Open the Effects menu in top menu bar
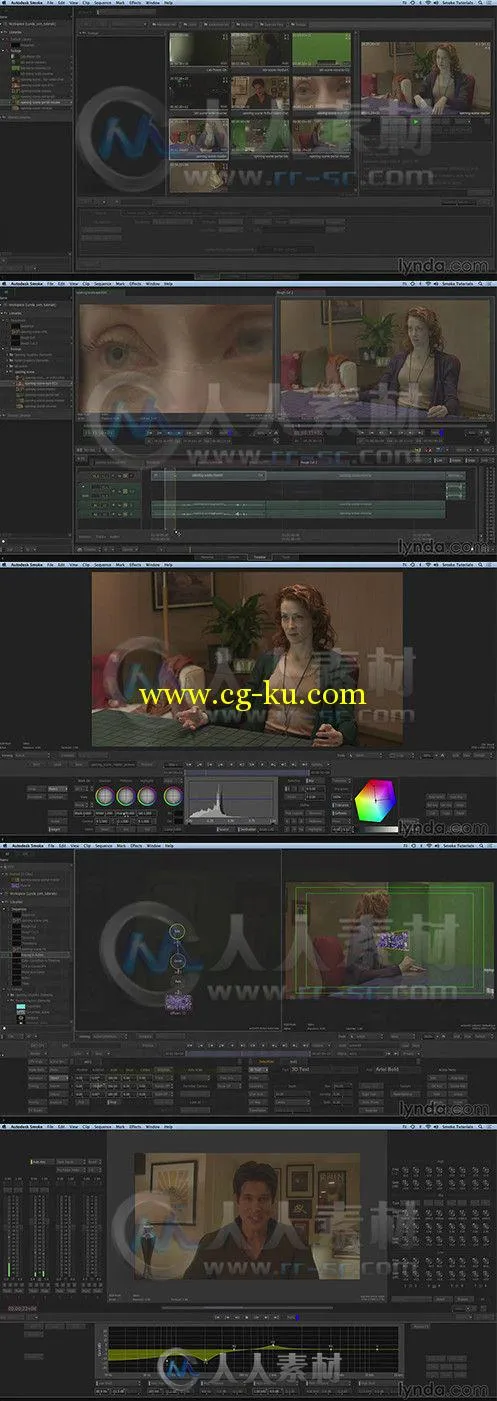Image resolution: width=497 pixels, height=1401 pixels. click(x=134, y=4)
